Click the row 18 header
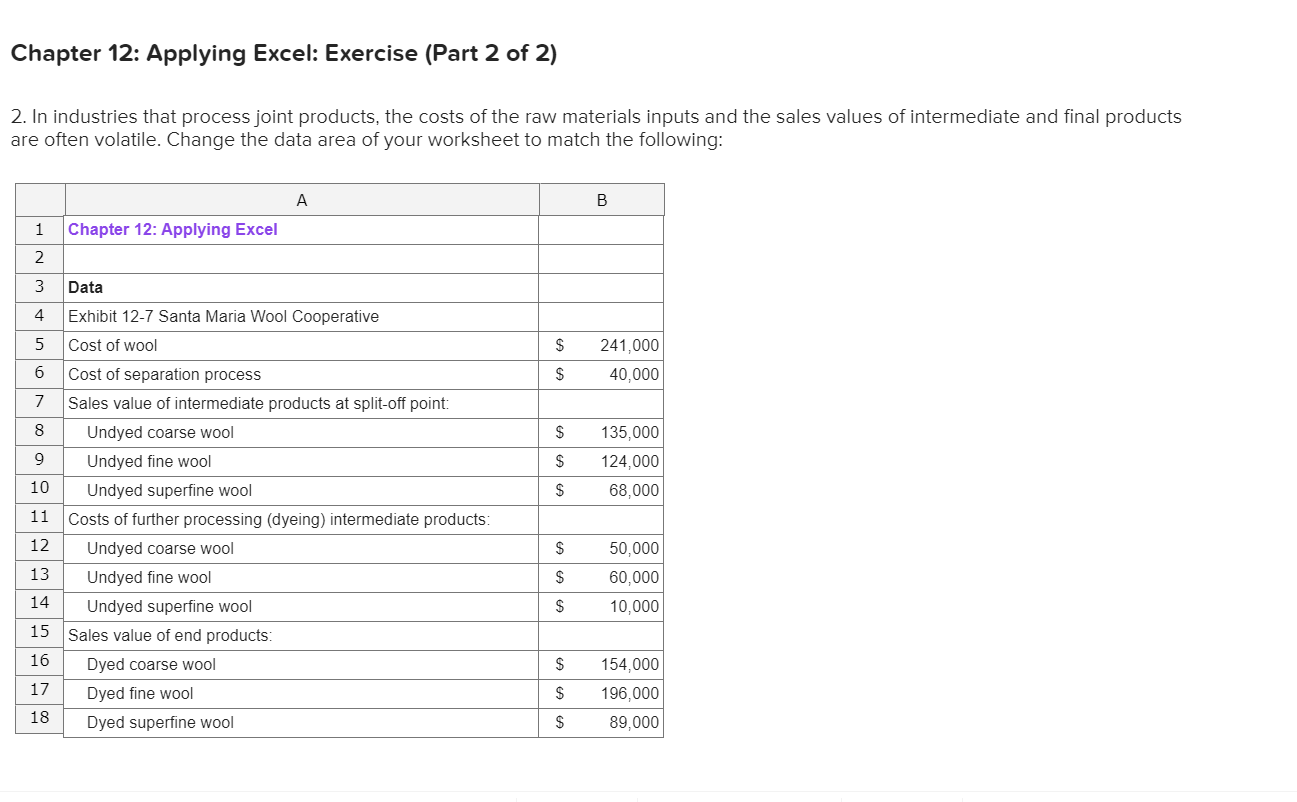The width and height of the screenshot is (1297, 802). coord(38,721)
